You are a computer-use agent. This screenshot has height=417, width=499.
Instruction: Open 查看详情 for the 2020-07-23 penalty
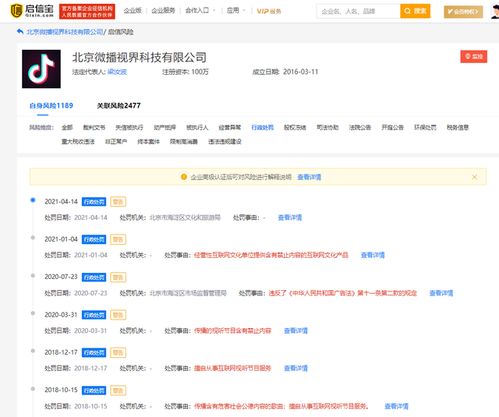441,293
